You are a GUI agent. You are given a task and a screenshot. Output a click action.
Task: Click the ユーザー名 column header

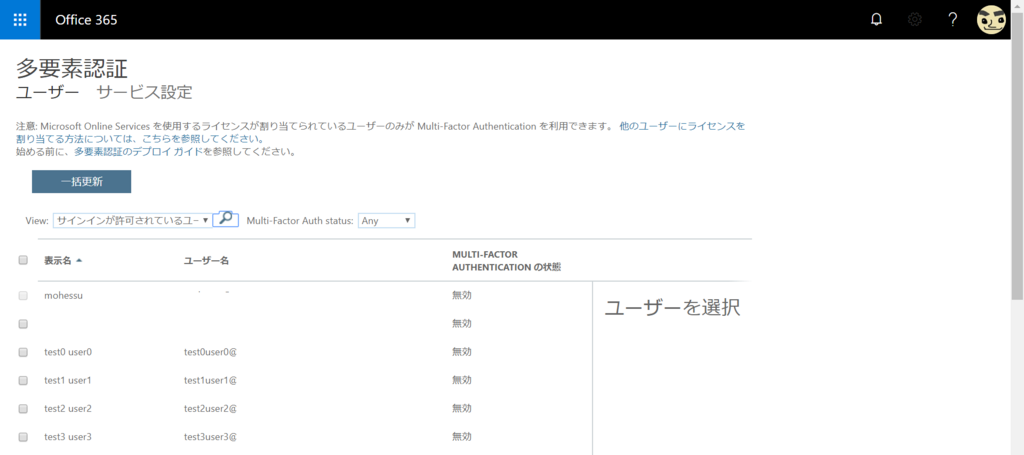click(206, 260)
